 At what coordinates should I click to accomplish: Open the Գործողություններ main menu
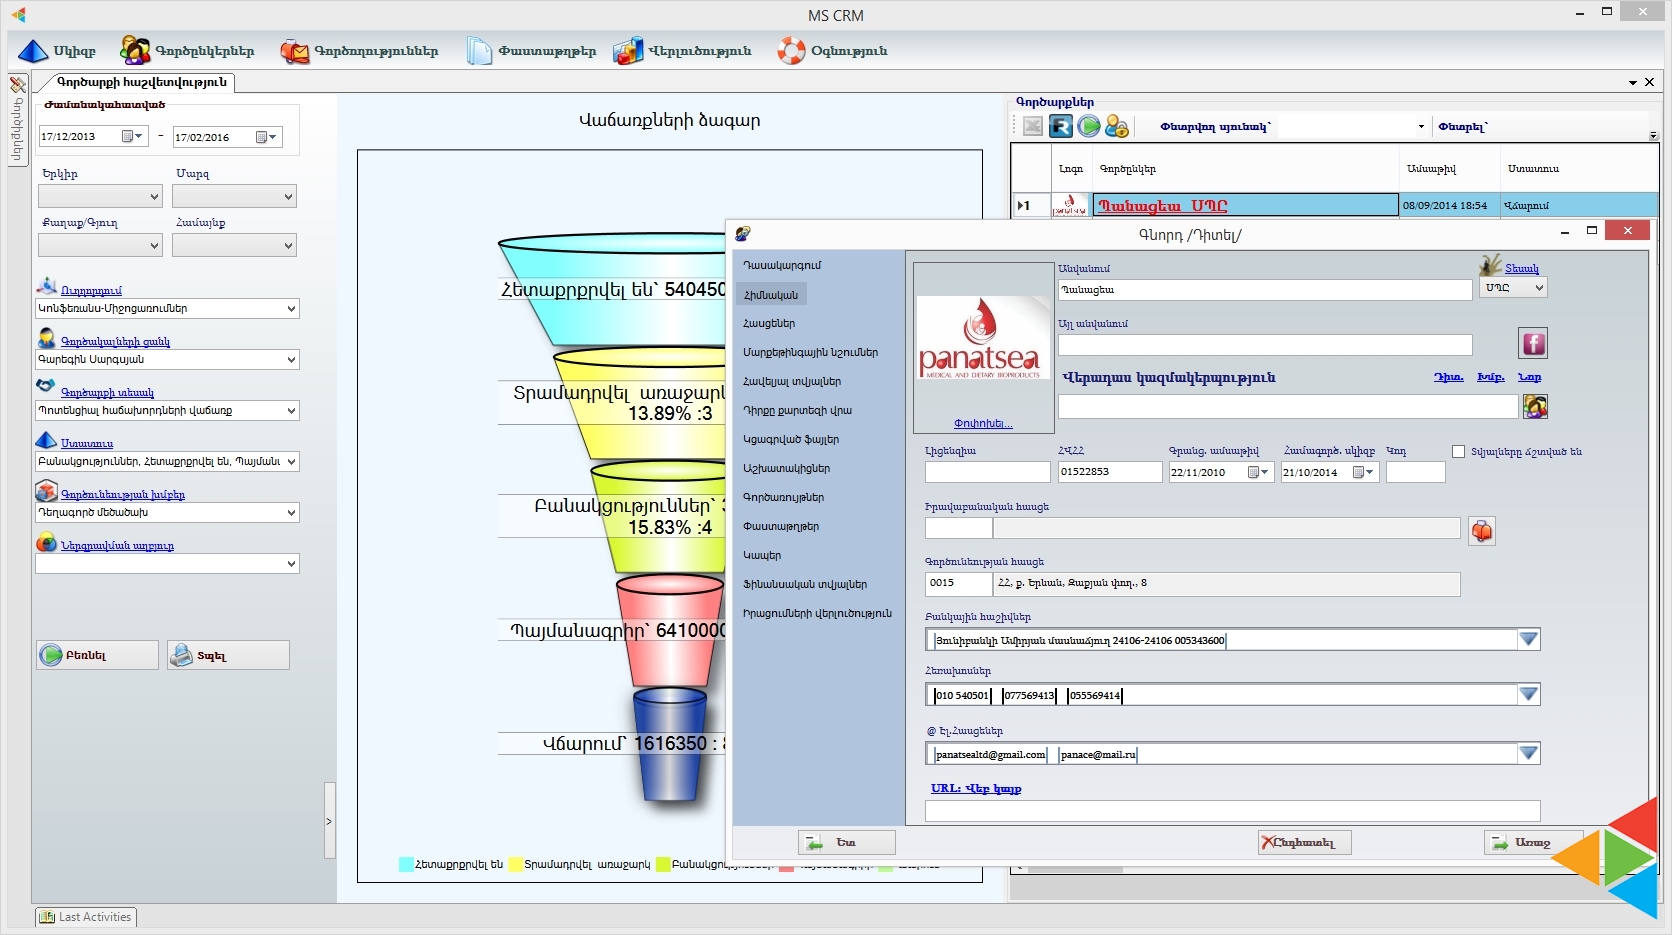(x=359, y=51)
